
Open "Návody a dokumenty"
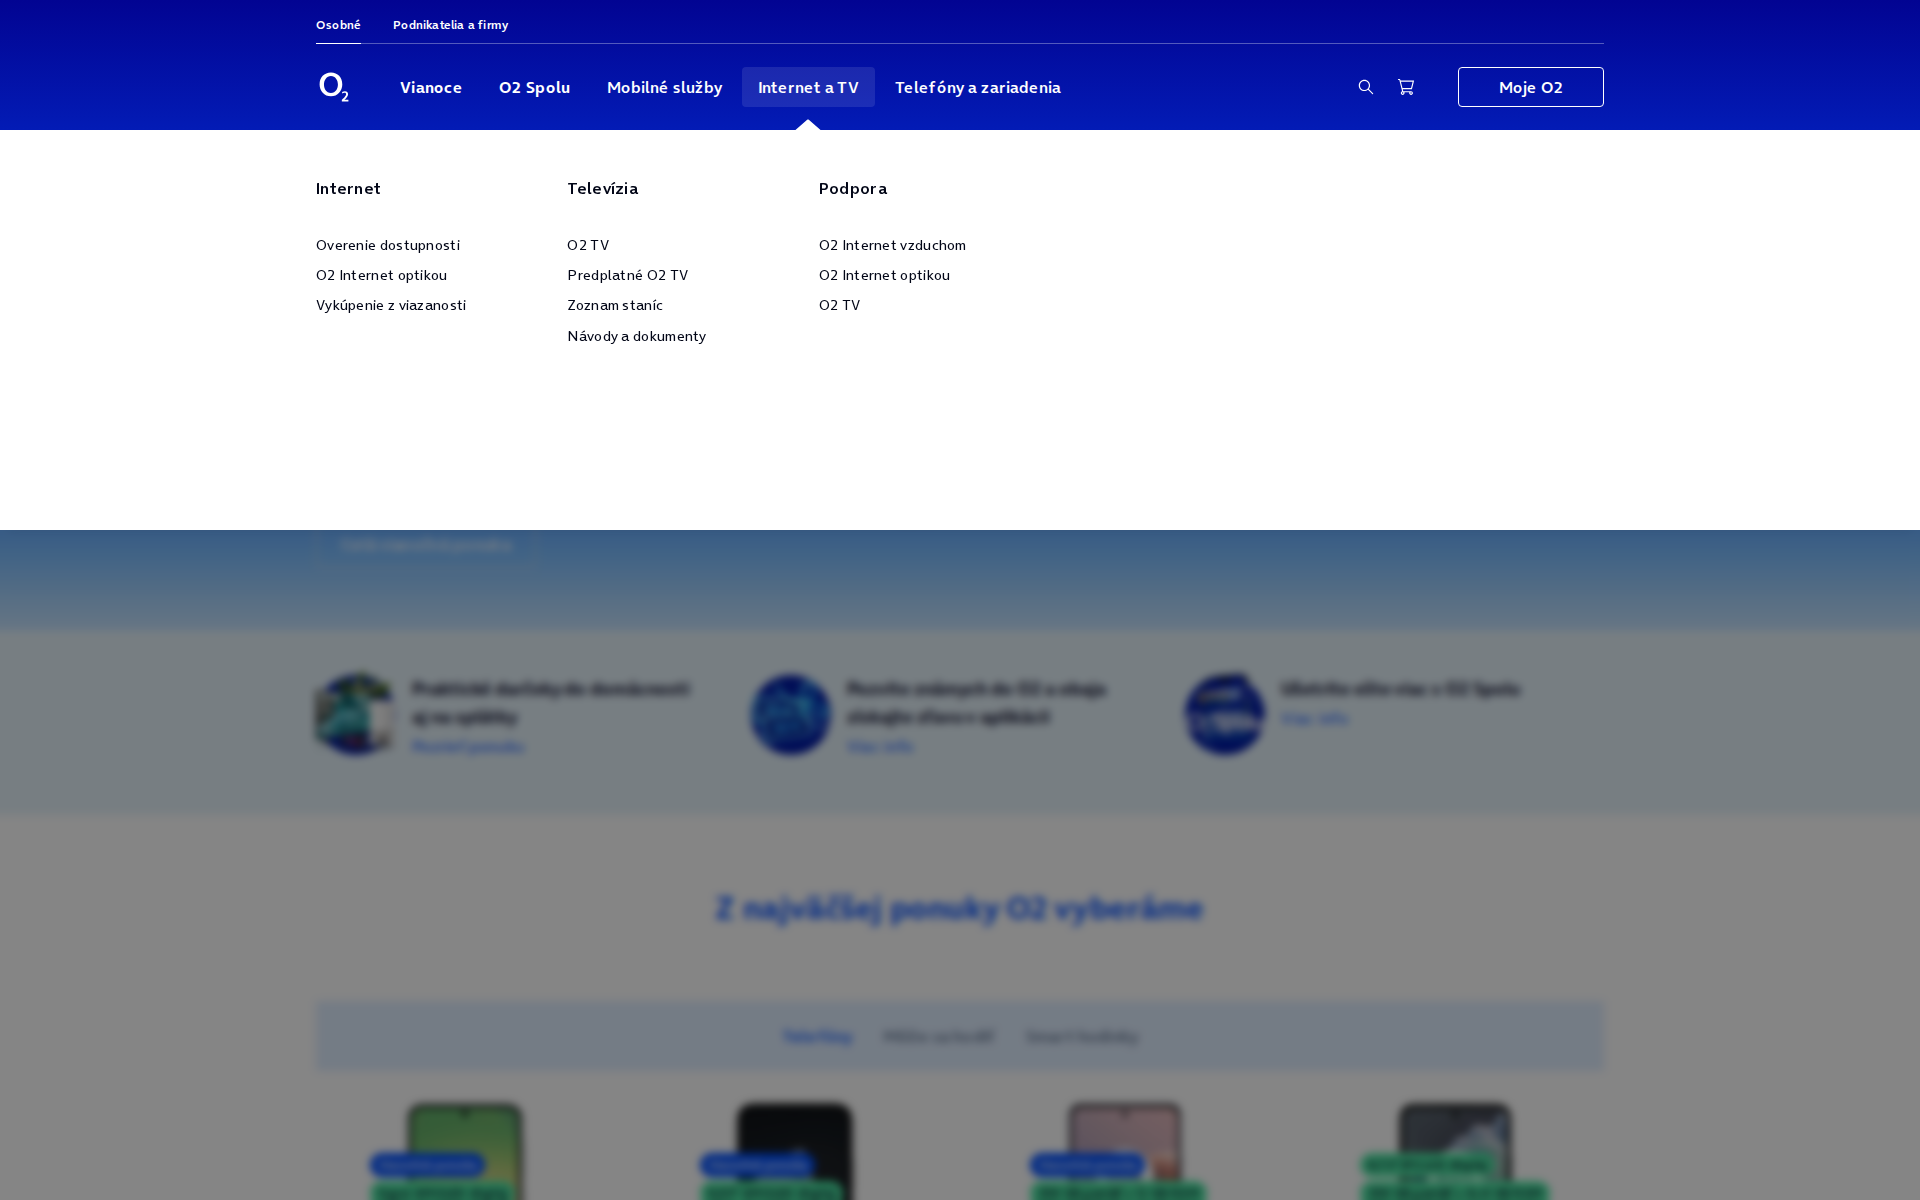click(x=636, y=336)
